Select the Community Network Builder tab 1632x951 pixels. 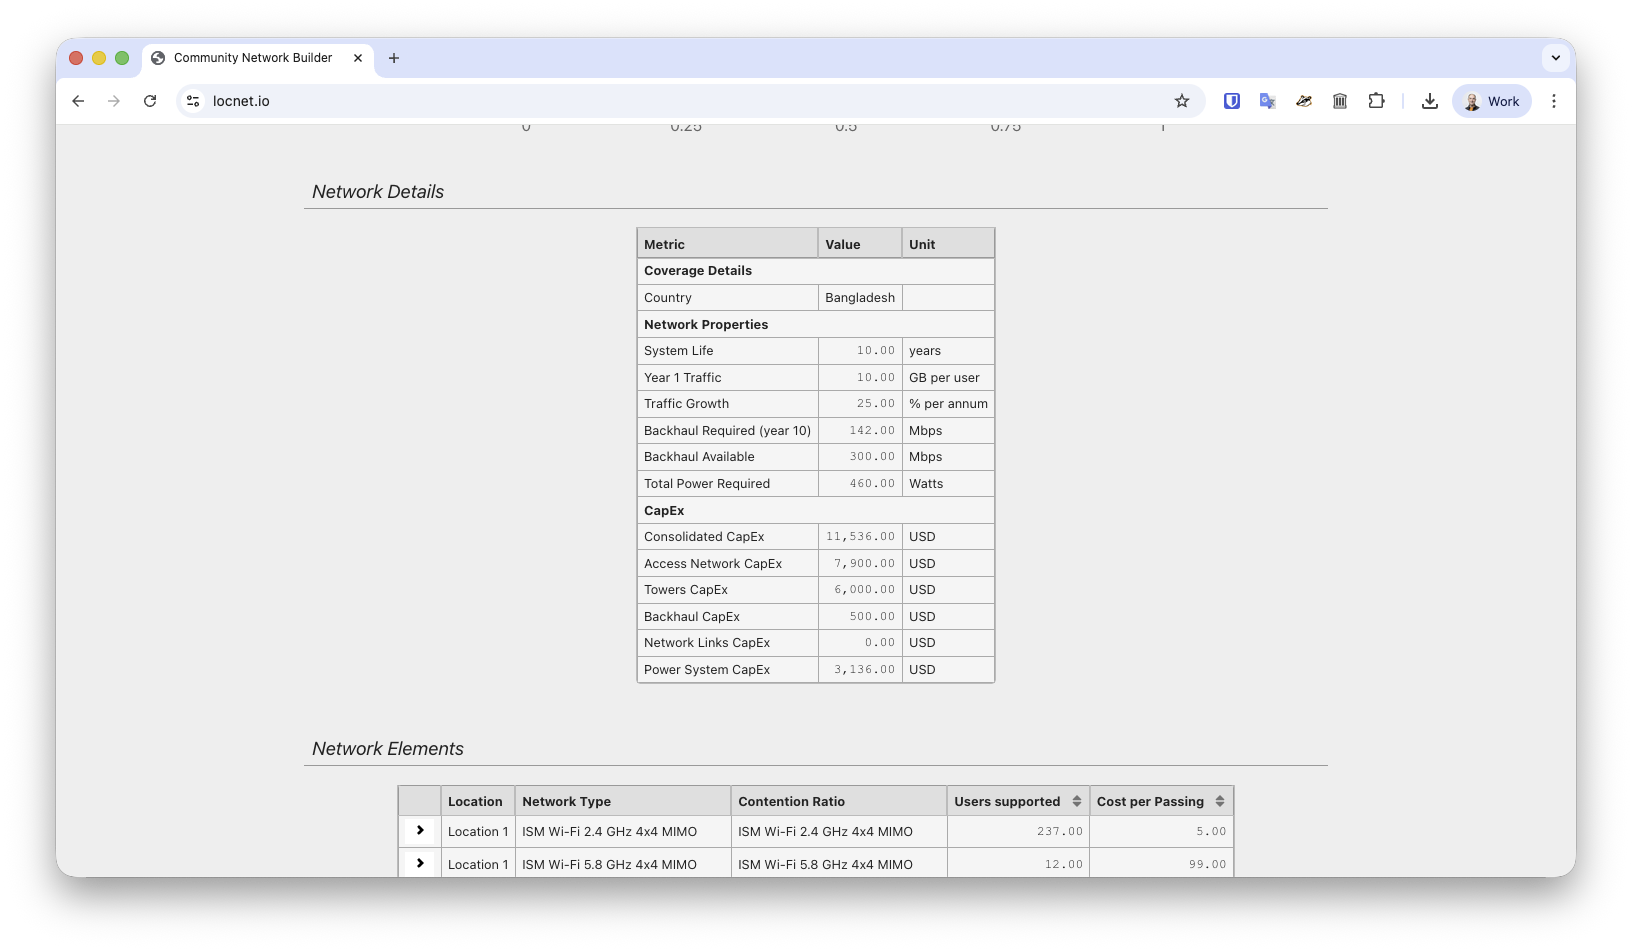252,58
